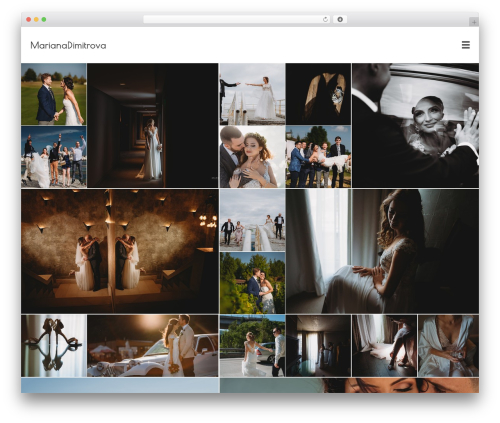View wedding party walking on pier photo
500x423 pixels.
[252, 220]
